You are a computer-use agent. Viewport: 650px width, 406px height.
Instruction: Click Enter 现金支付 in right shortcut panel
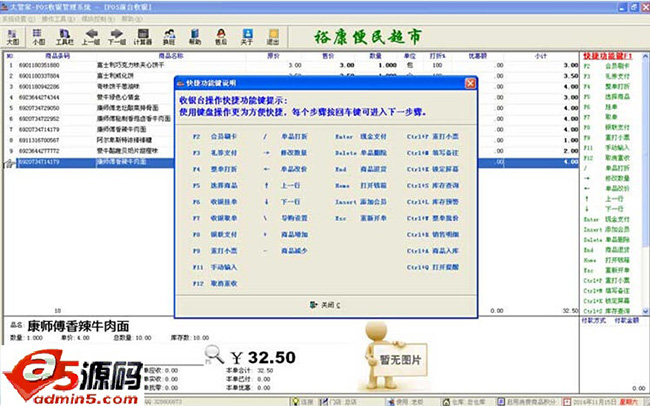[x=606, y=219]
